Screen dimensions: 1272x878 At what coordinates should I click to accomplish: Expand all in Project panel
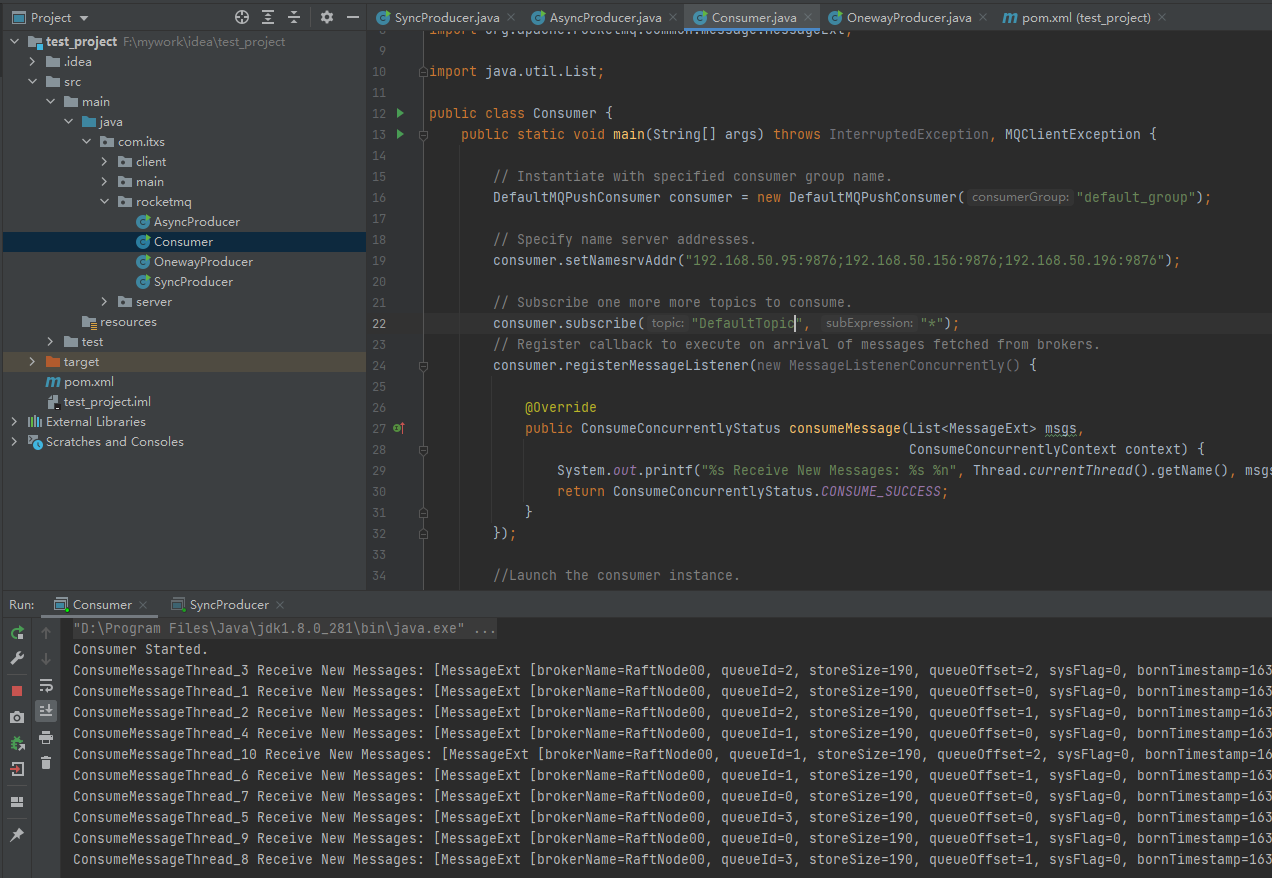(268, 17)
